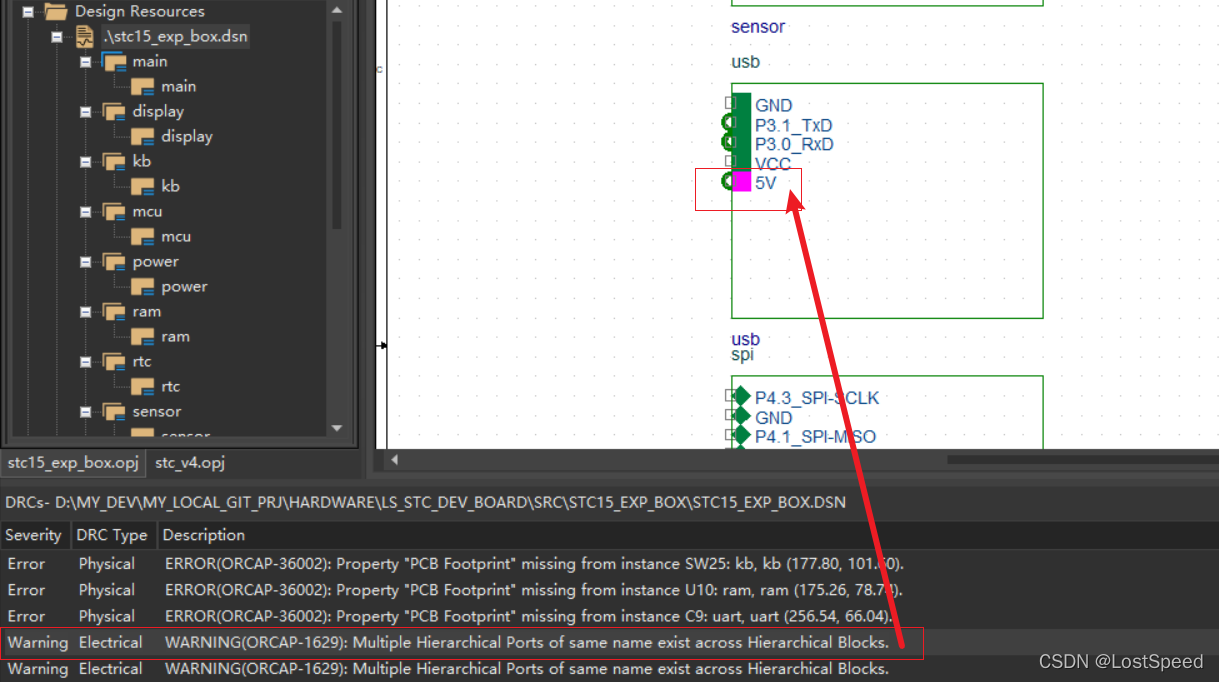This screenshot has width=1219, height=682.
Task: Select the P4.1_SPI-MISO diamond pin symbol
Action: pos(741,435)
